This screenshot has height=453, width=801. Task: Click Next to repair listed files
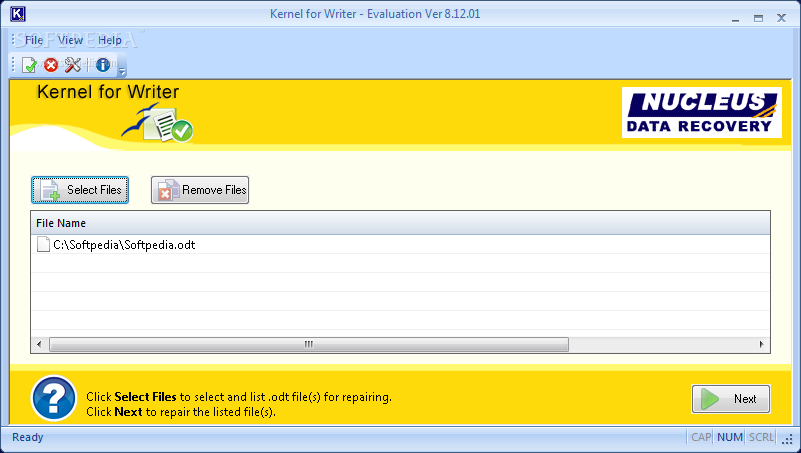[731, 399]
